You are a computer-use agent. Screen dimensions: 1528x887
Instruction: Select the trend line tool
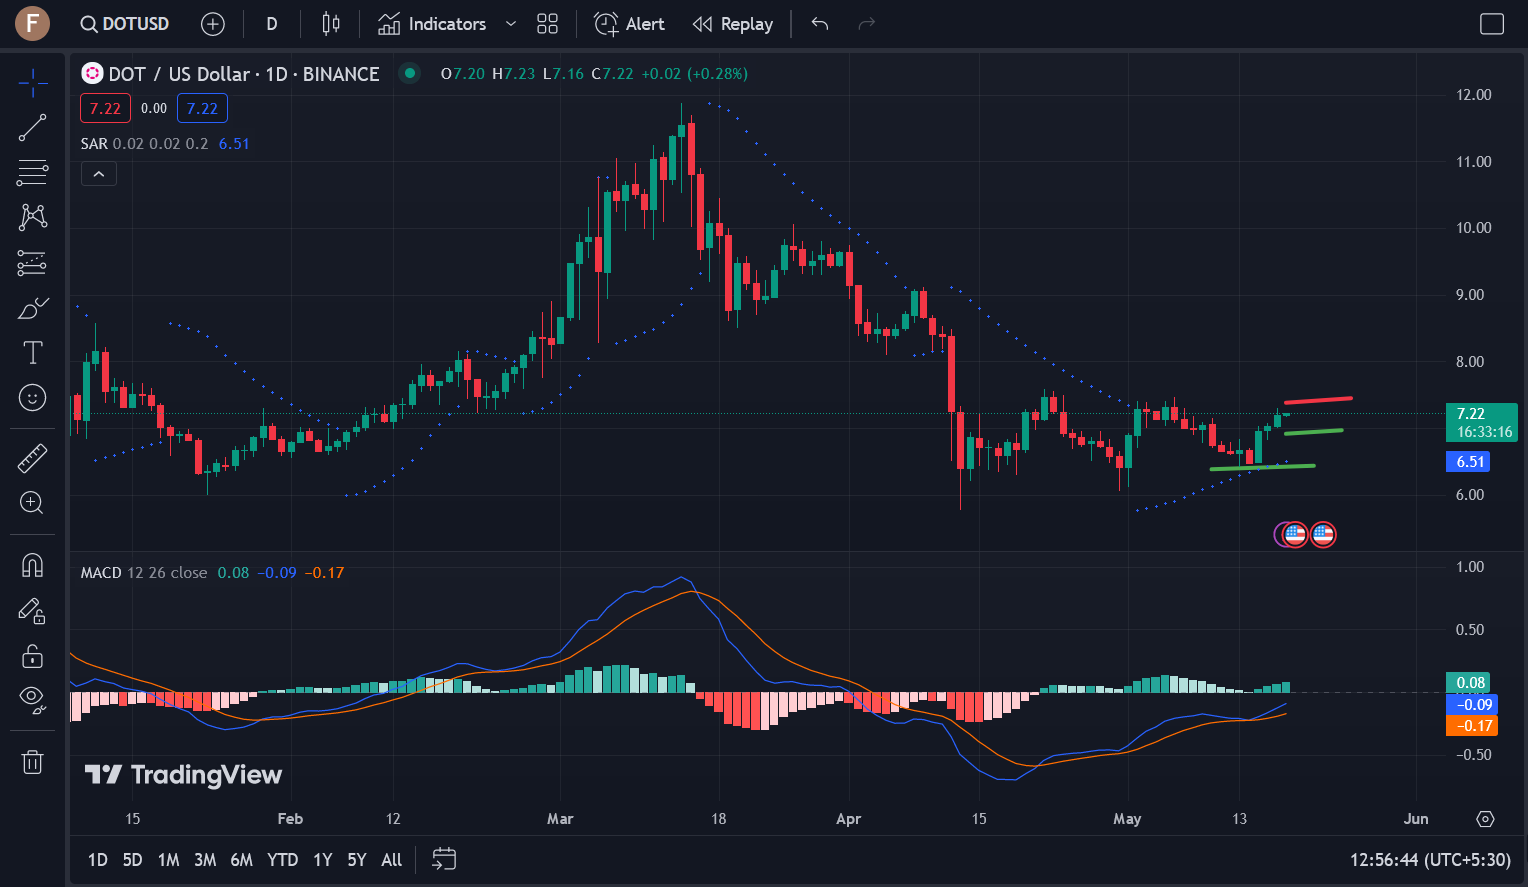pyautogui.click(x=32, y=128)
